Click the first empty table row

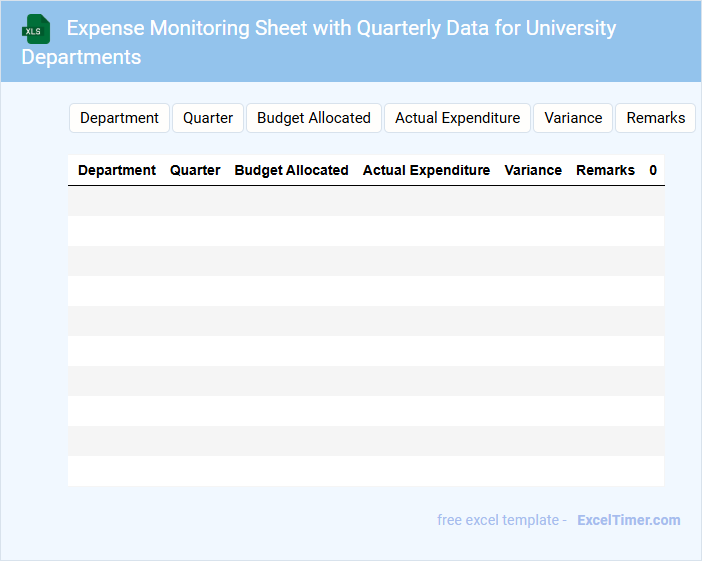click(366, 201)
